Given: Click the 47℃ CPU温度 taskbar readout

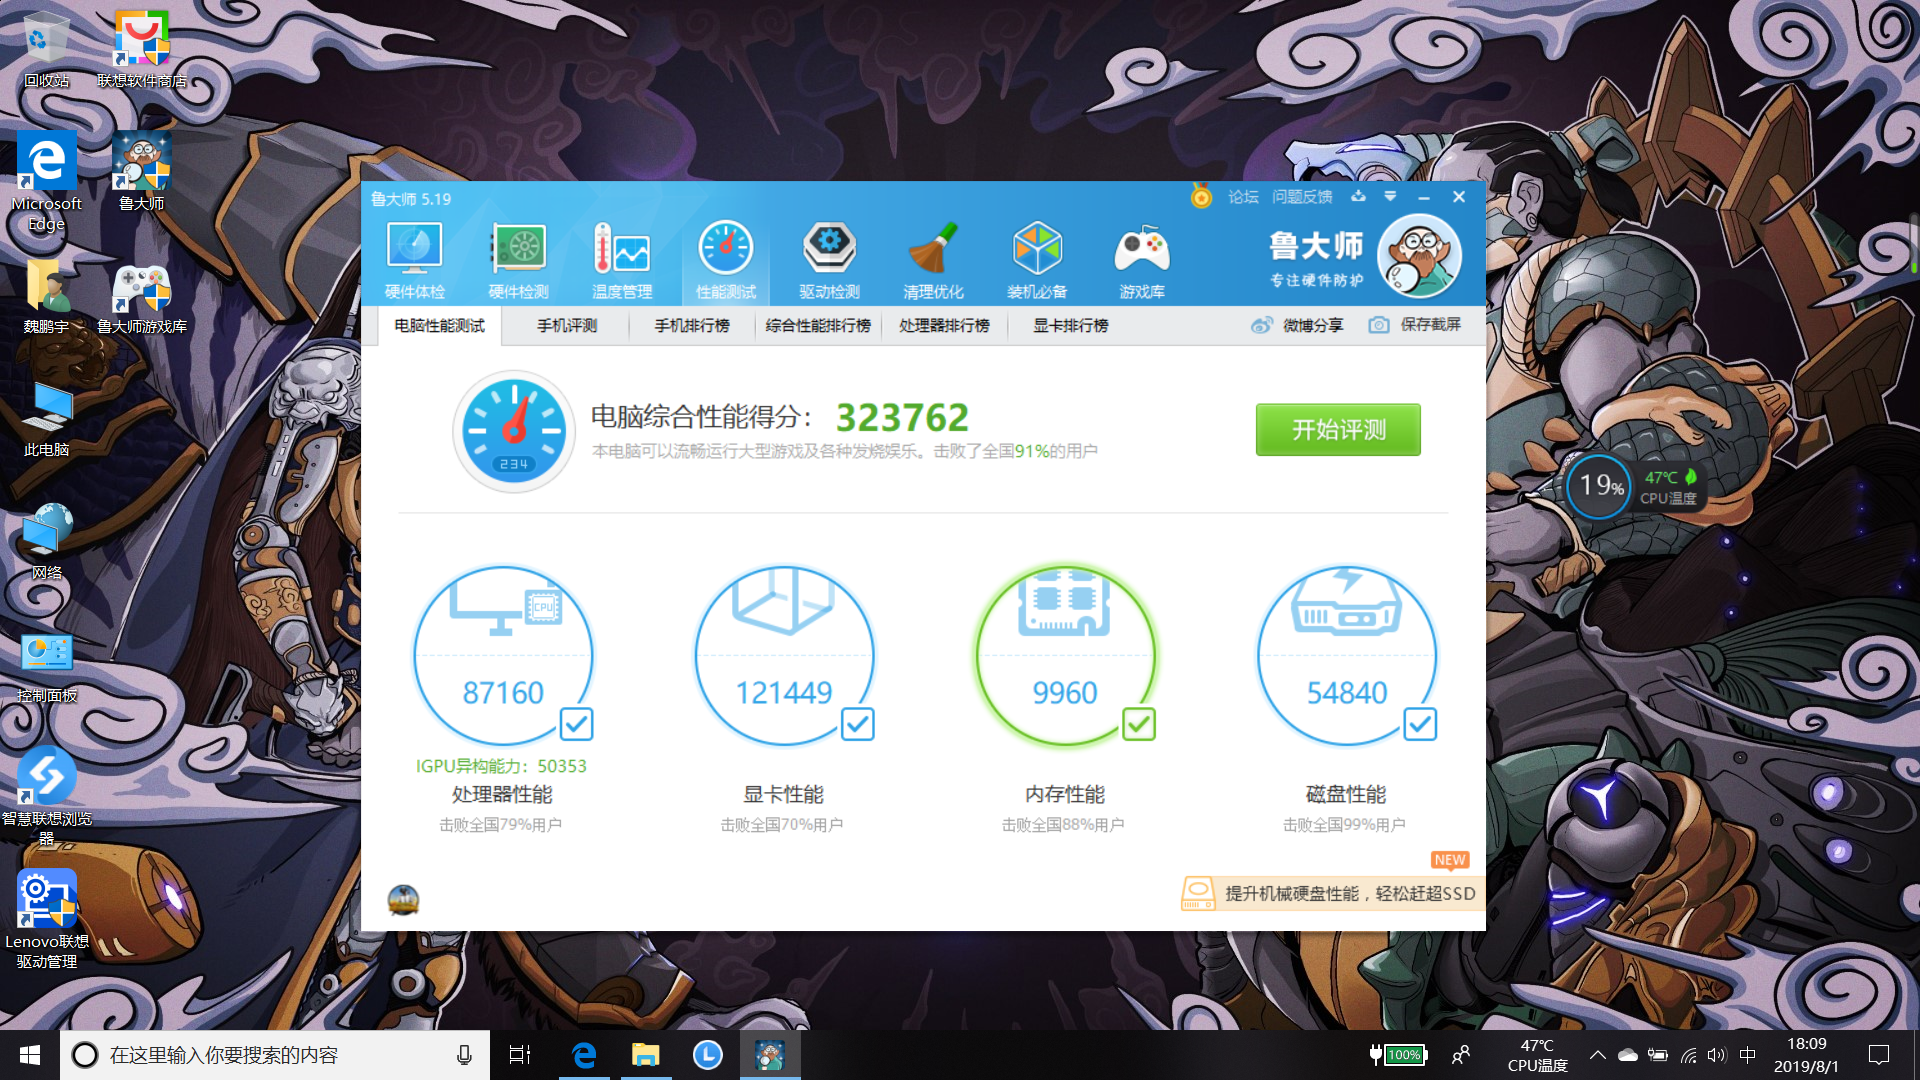Looking at the screenshot, I should [1537, 1055].
